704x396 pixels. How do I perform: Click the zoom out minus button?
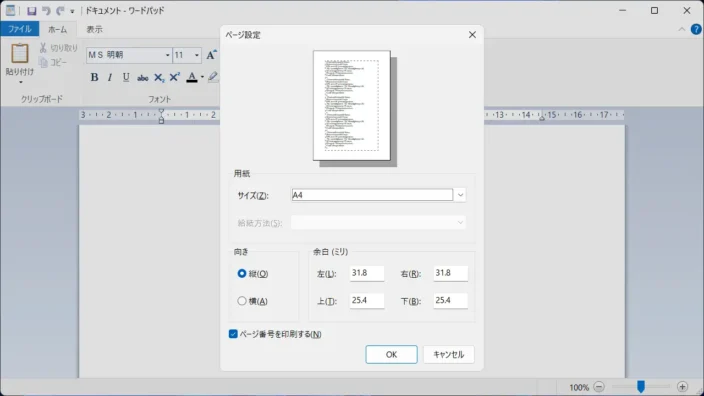pyautogui.click(x=598, y=387)
